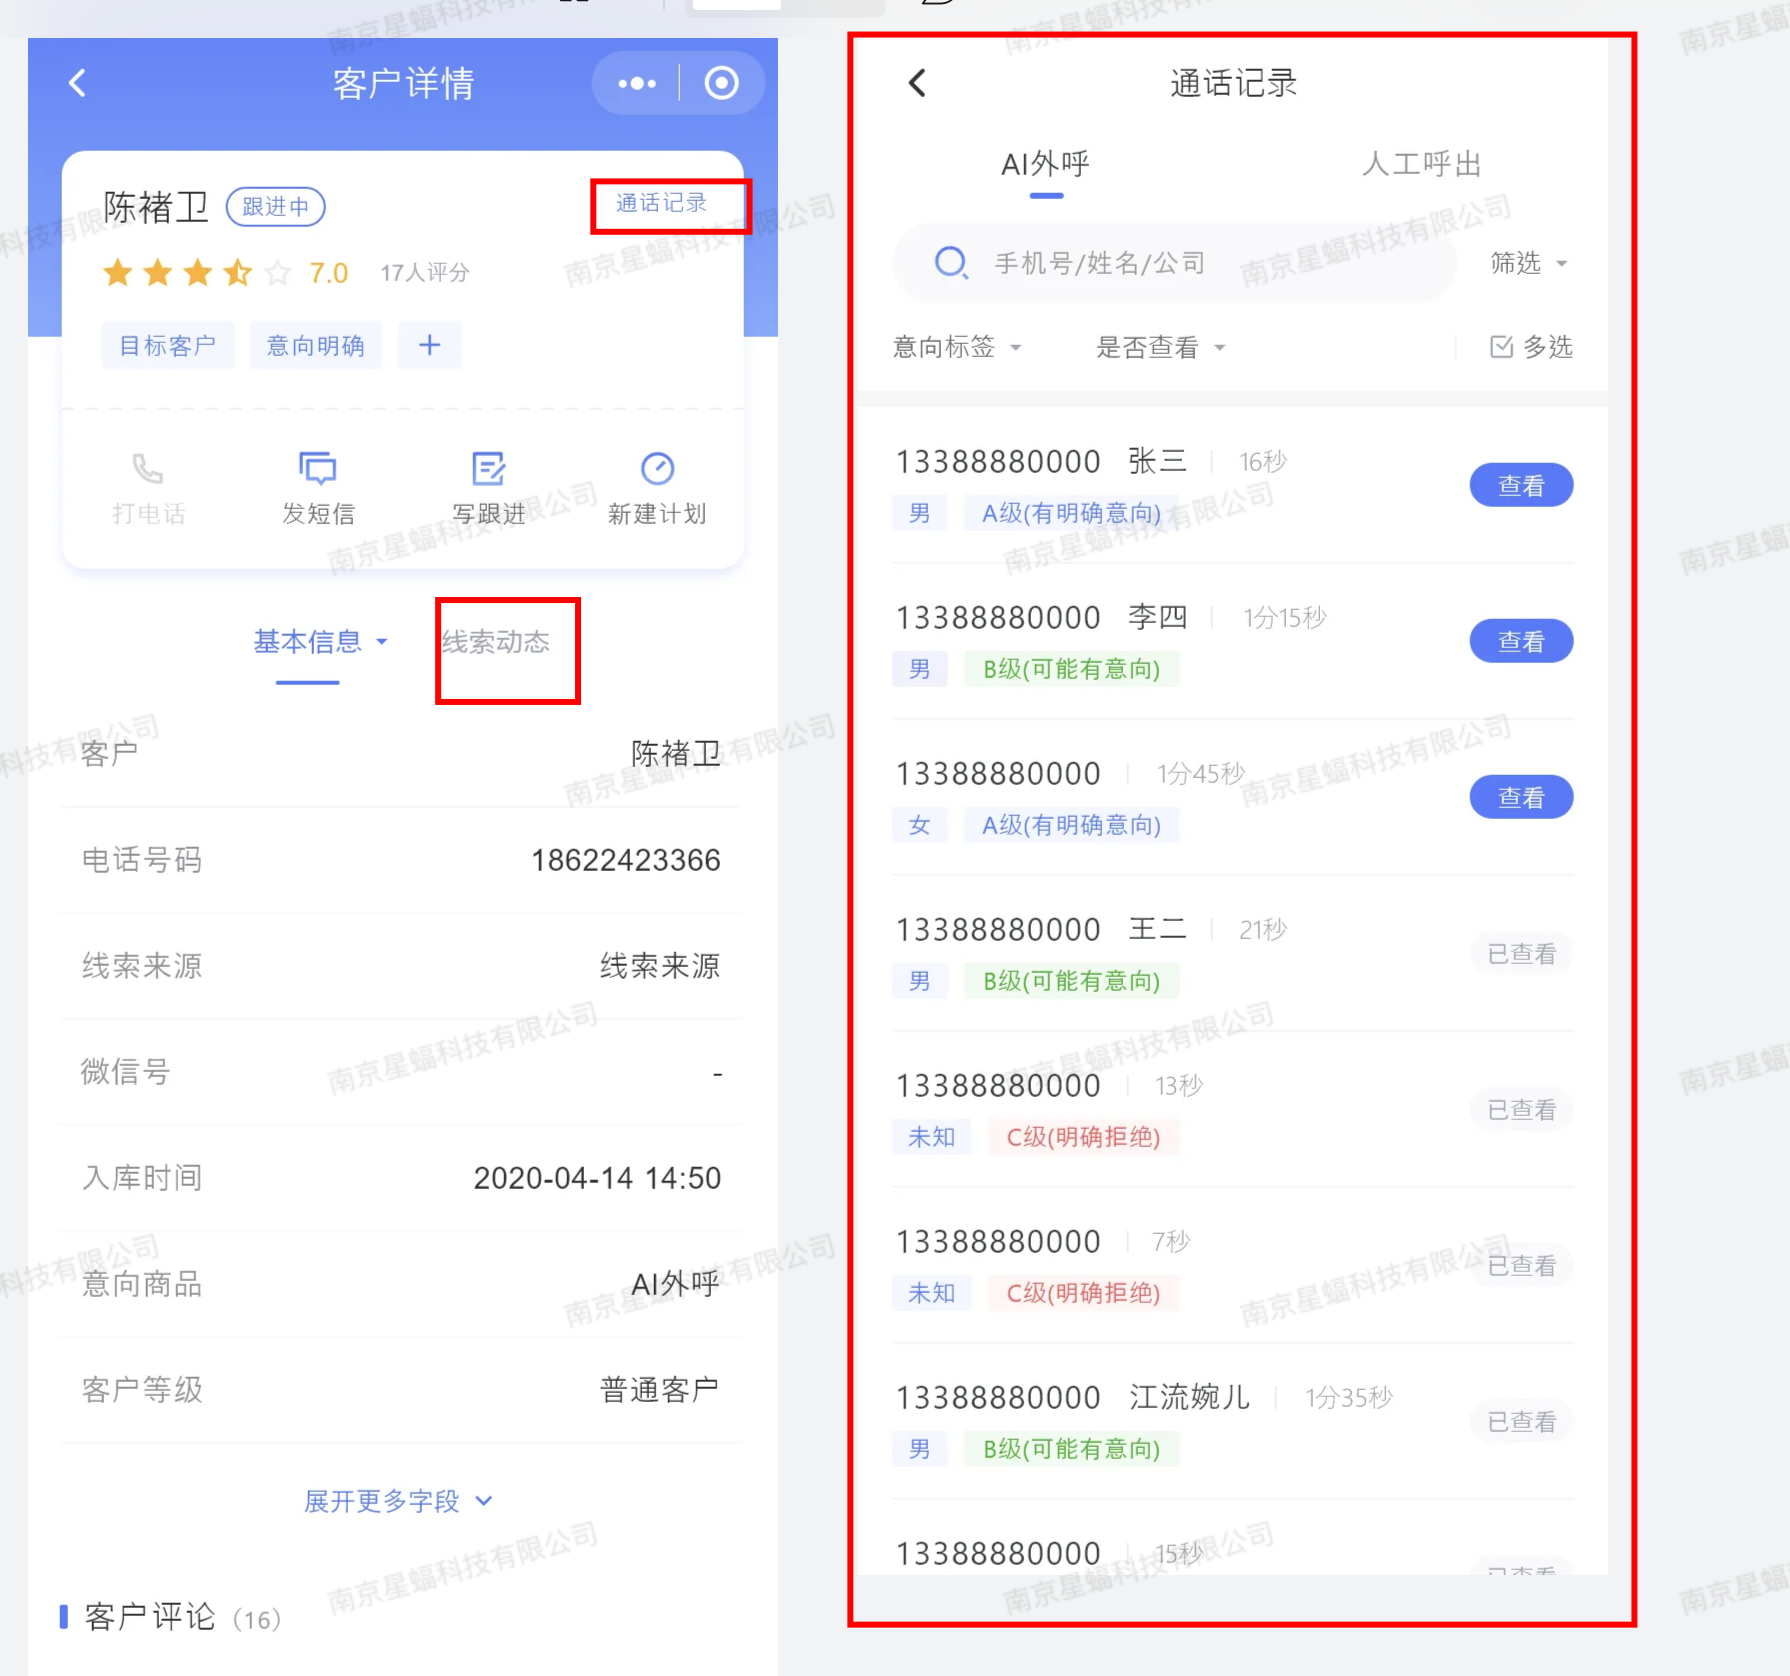Switch to the 基本信息 tab
Screen dimensions: 1790x1676
point(308,642)
